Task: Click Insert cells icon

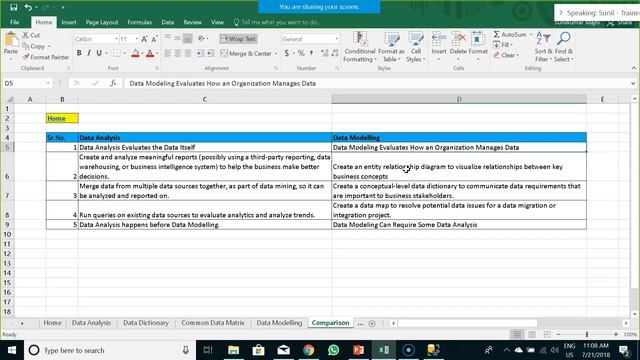Action: 439,39
